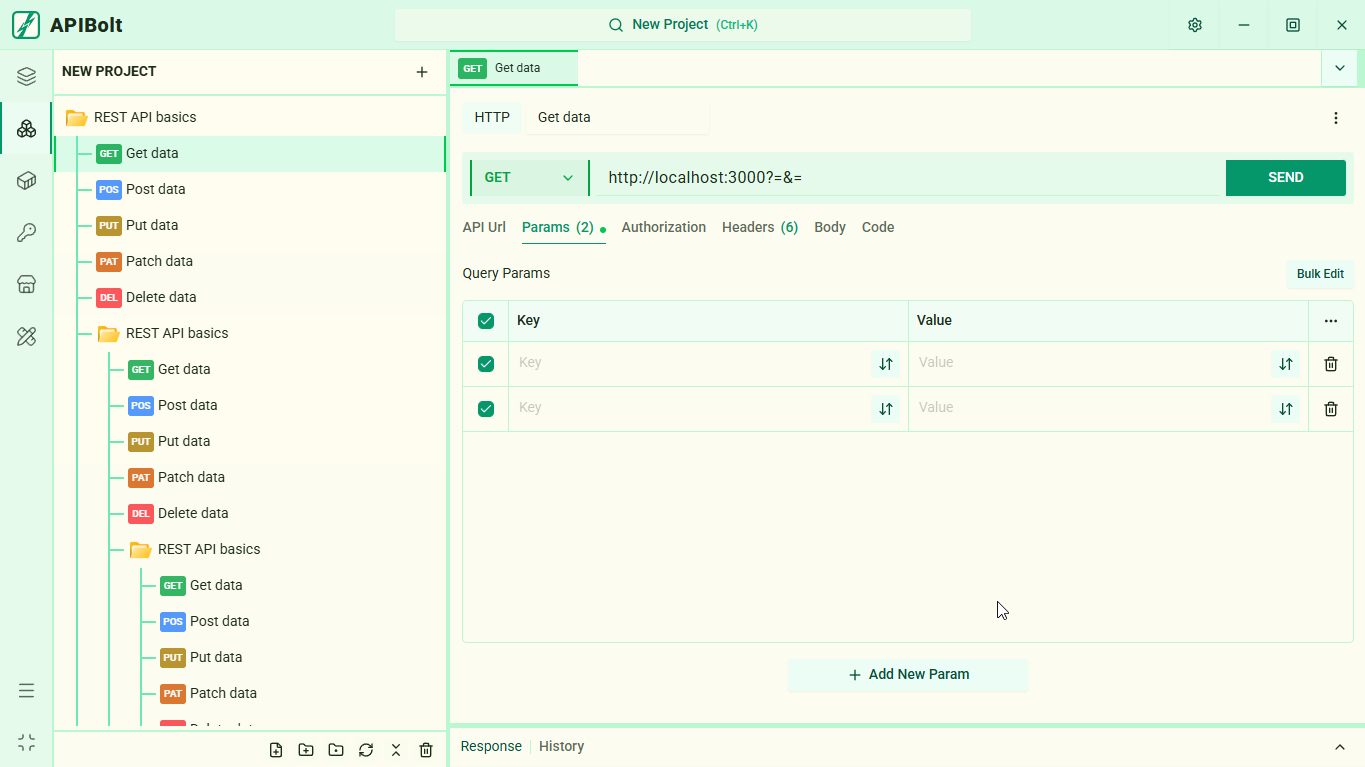Toggle the header select-all params checkbox

(486, 321)
